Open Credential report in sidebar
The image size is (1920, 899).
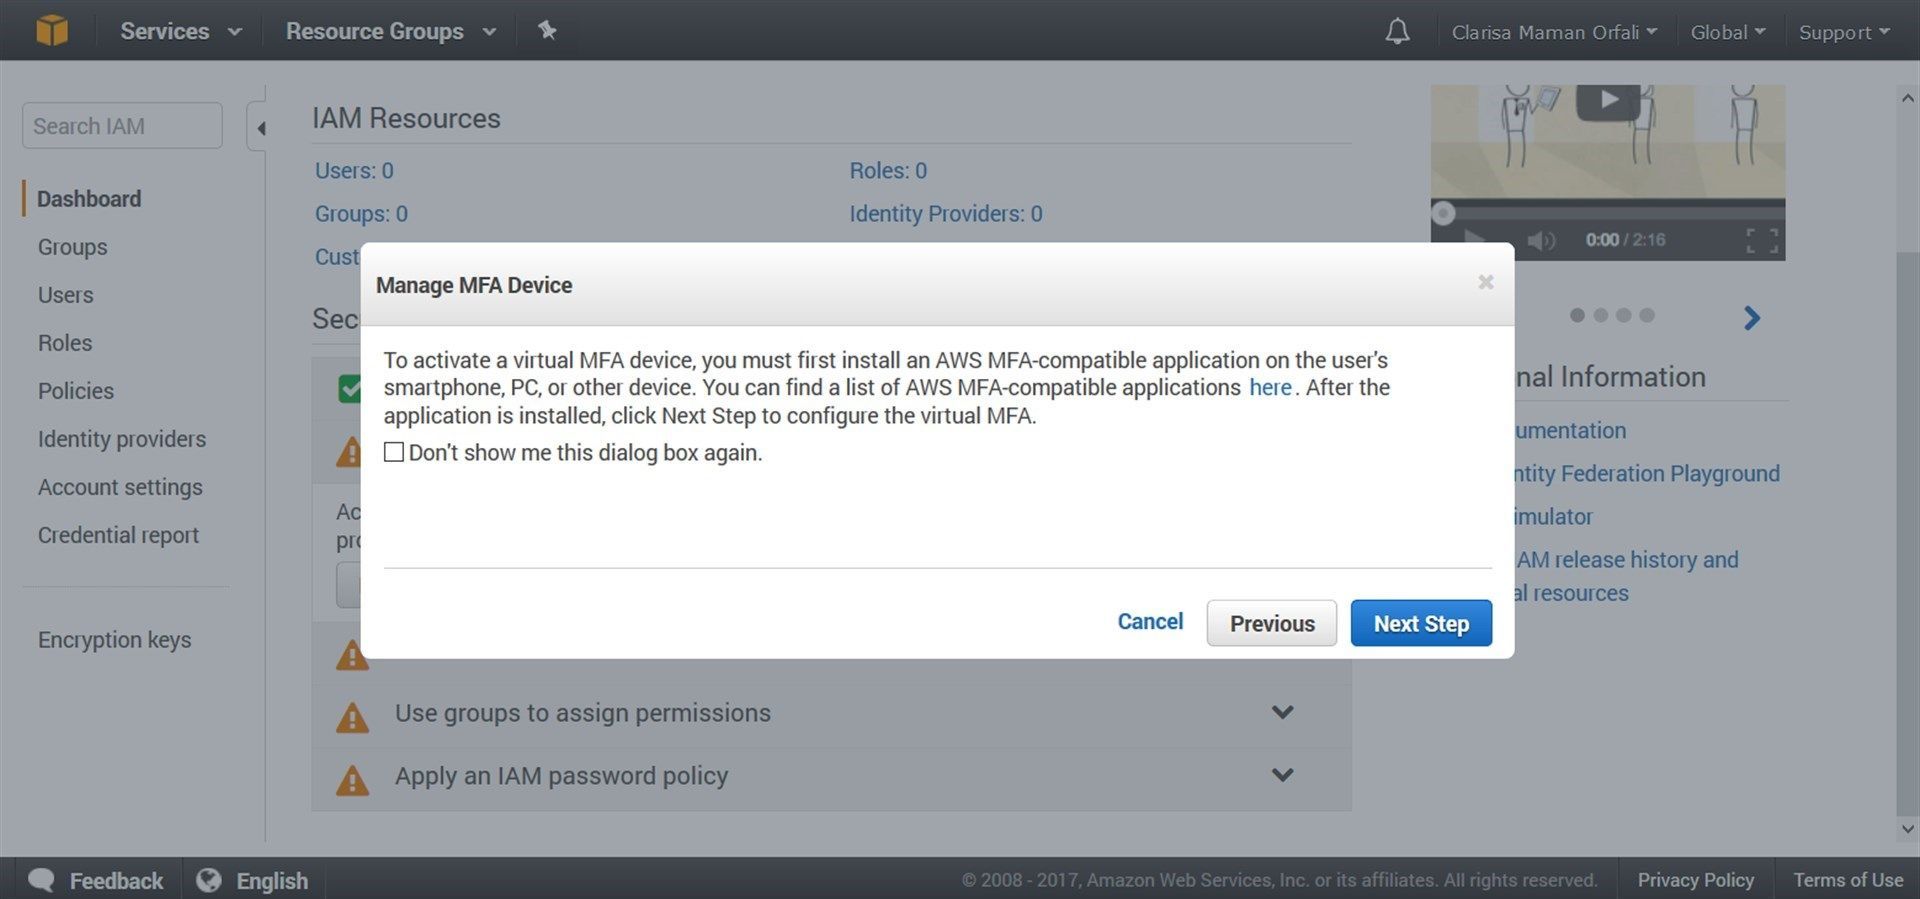tap(118, 535)
